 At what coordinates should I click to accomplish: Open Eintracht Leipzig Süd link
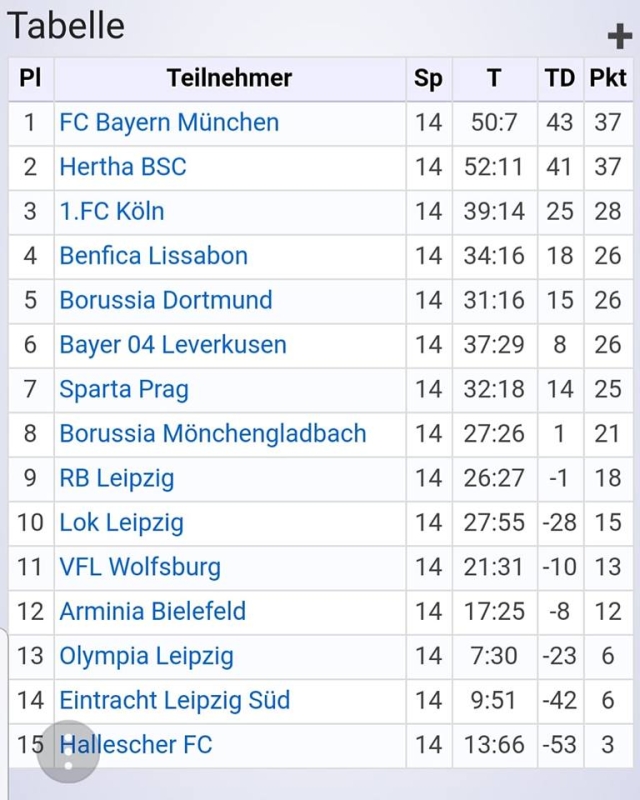point(175,700)
